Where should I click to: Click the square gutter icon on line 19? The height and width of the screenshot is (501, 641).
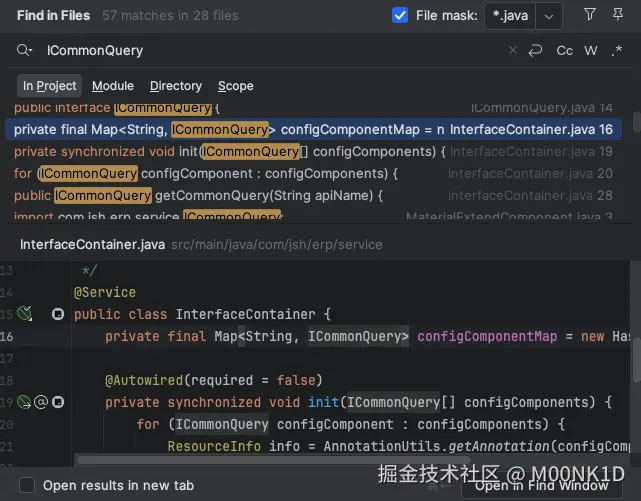point(58,402)
